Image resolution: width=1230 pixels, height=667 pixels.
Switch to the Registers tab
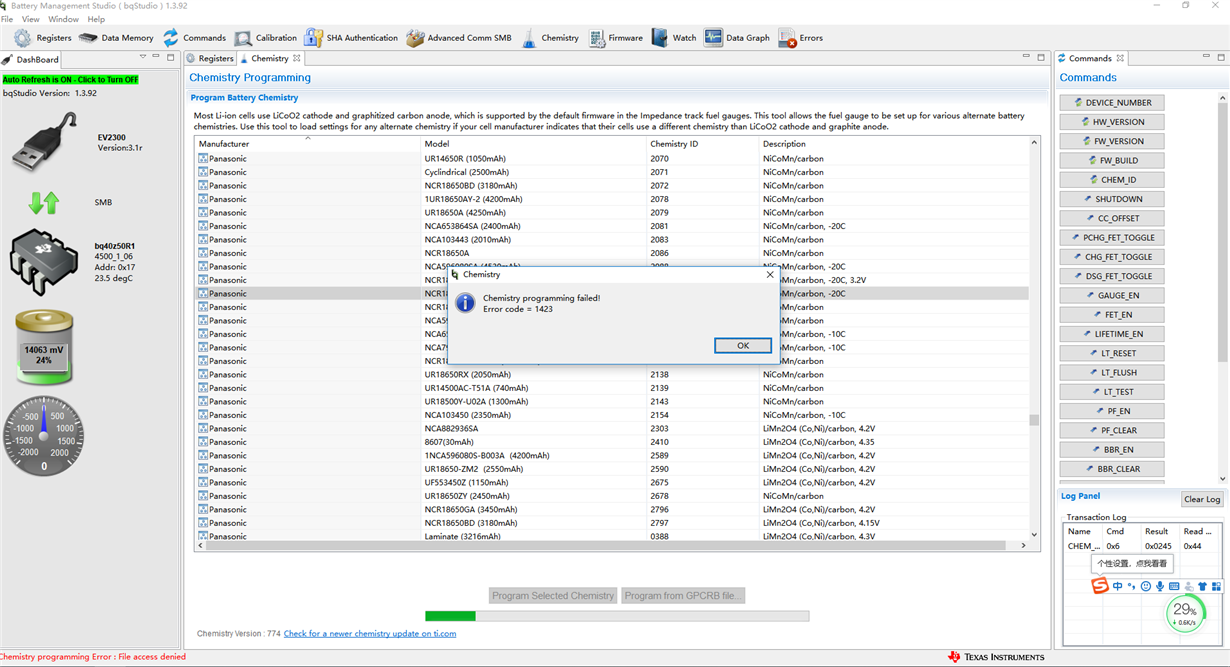pos(210,58)
